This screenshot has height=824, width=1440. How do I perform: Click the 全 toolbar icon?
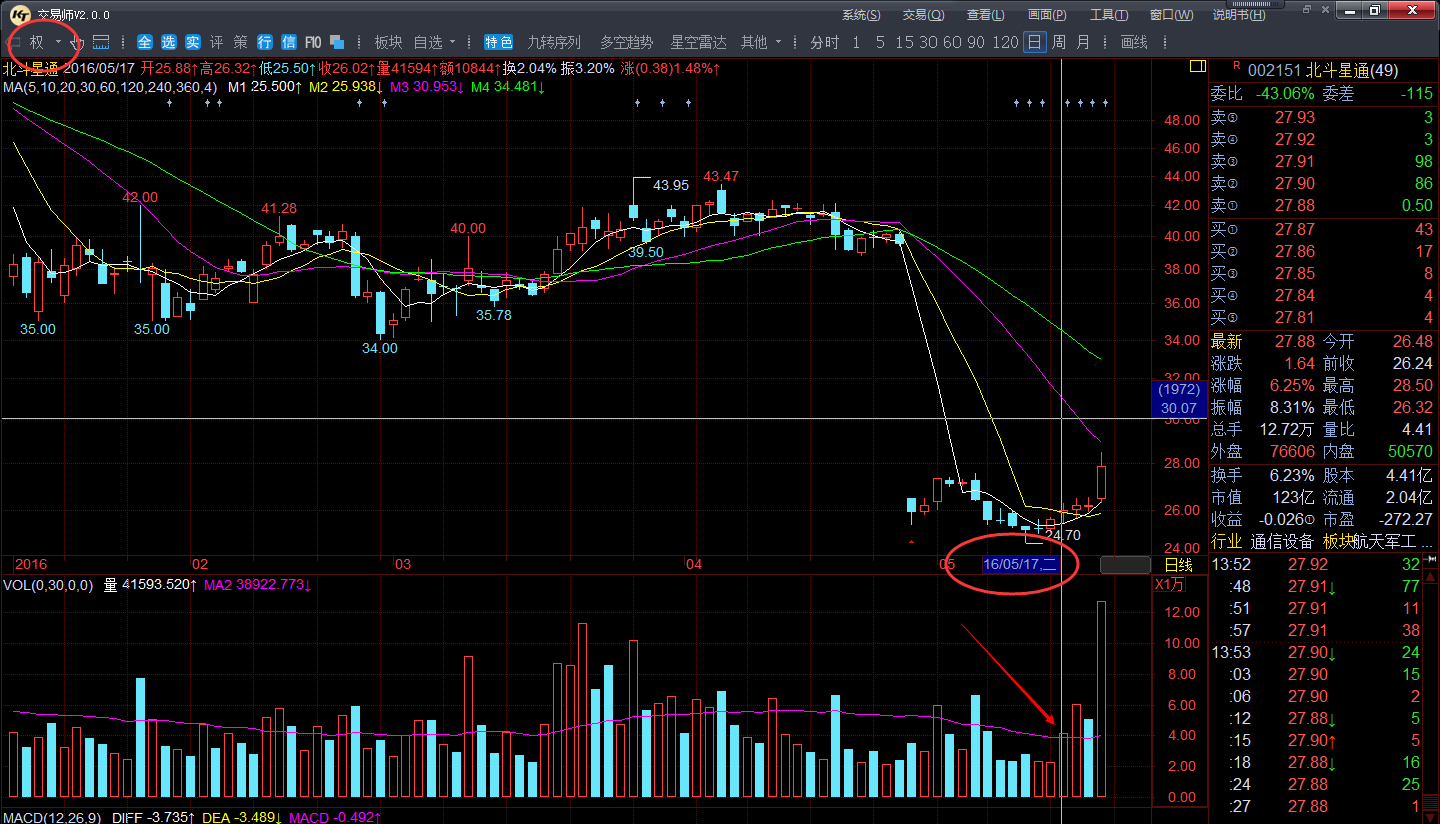(x=145, y=42)
